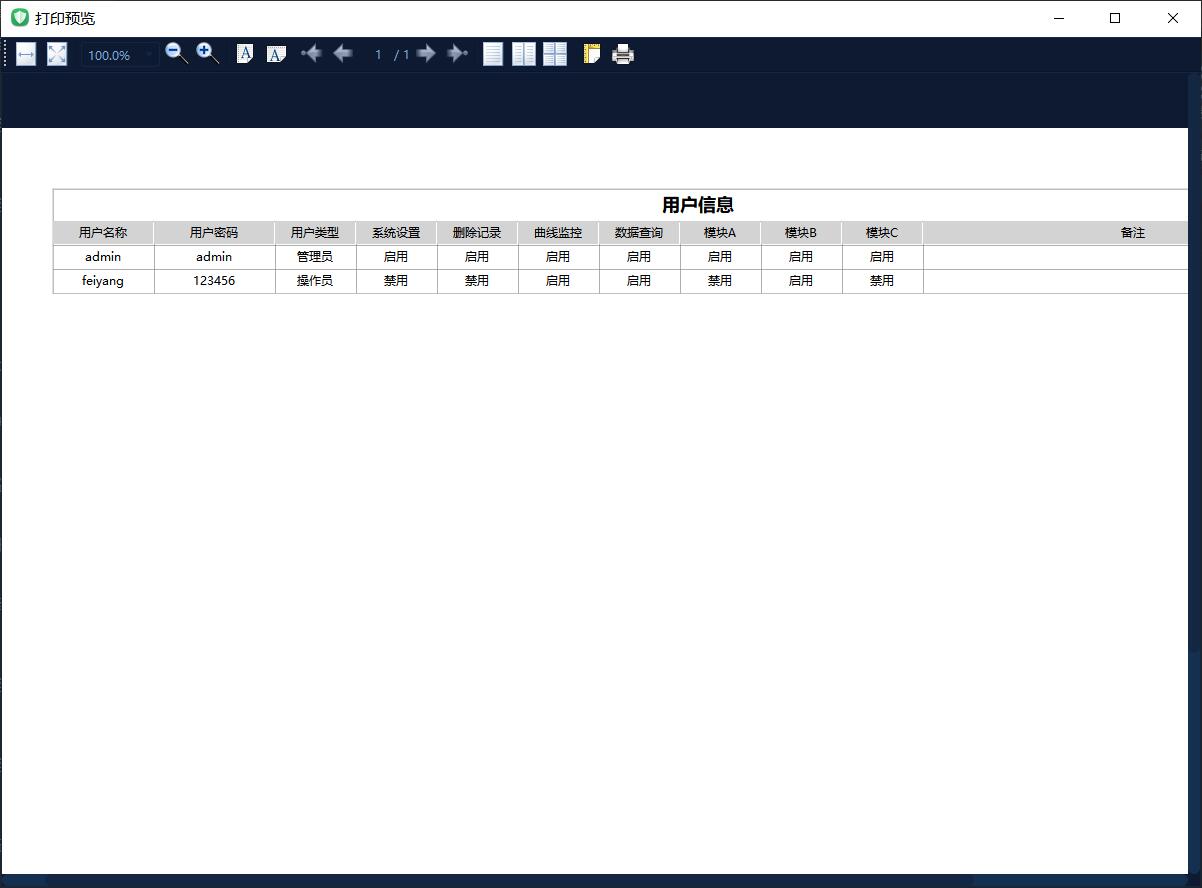Click the fit-to-width icon
Image resolution: width=1202 pixels, height=888 pixels.
[x=26, y=55]
